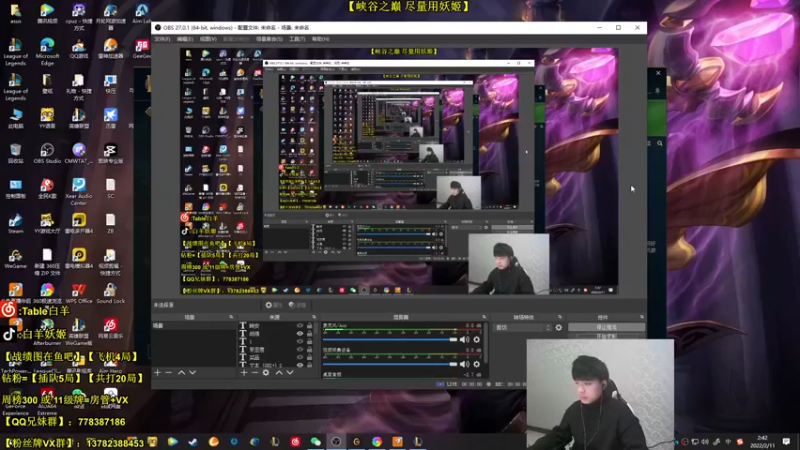Image resolution: width=800 pixels, height=450 pixels.
Task: Open Steam desktop shortcut
Action: (15, 223)
